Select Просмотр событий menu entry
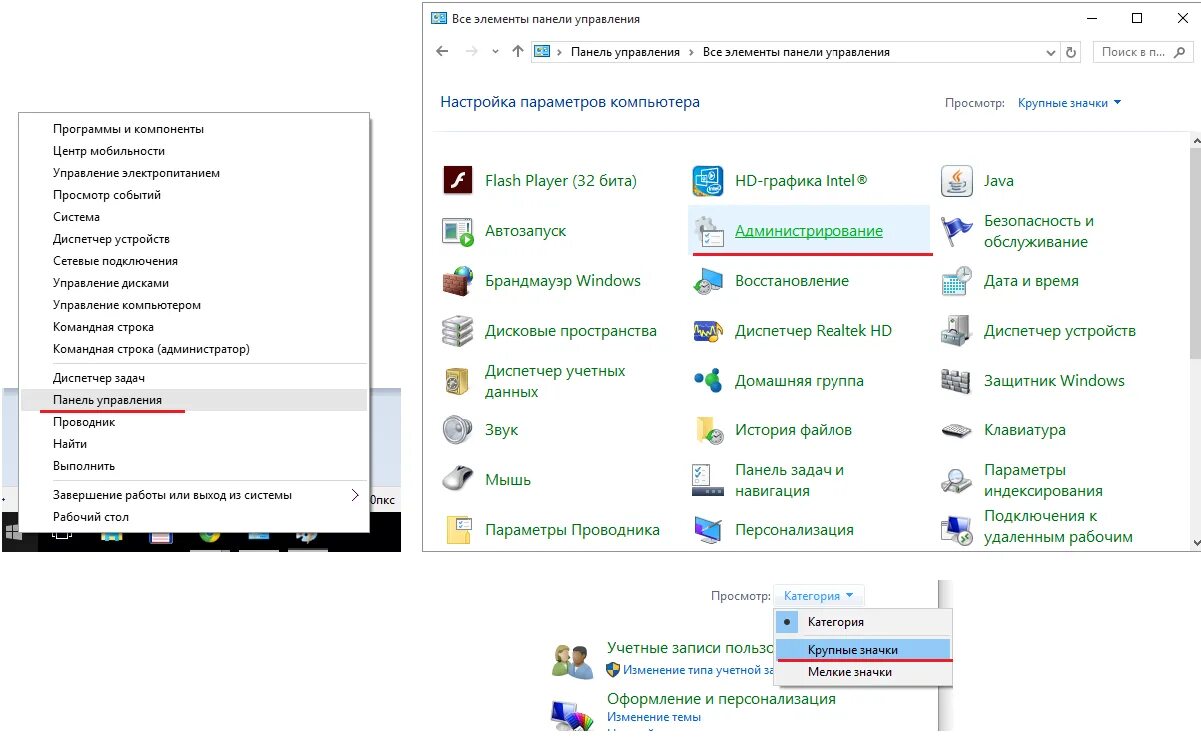The height and width of the screenshot is (740, 1201). click(195, 195)
